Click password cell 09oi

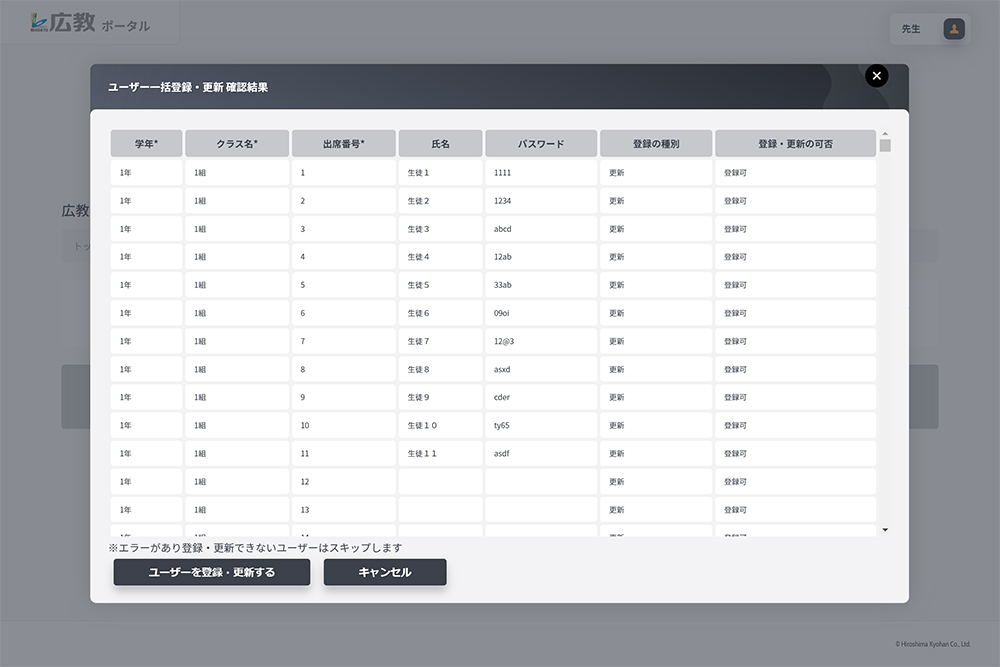pyautogui.click(x=541, y=313)
